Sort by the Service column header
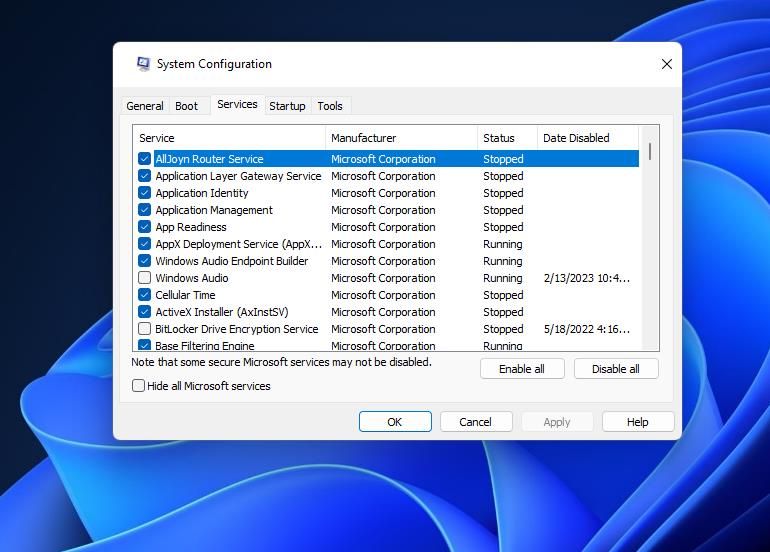Image resolution: width=770 pixels, height=552 pixels. coord(229,138)
